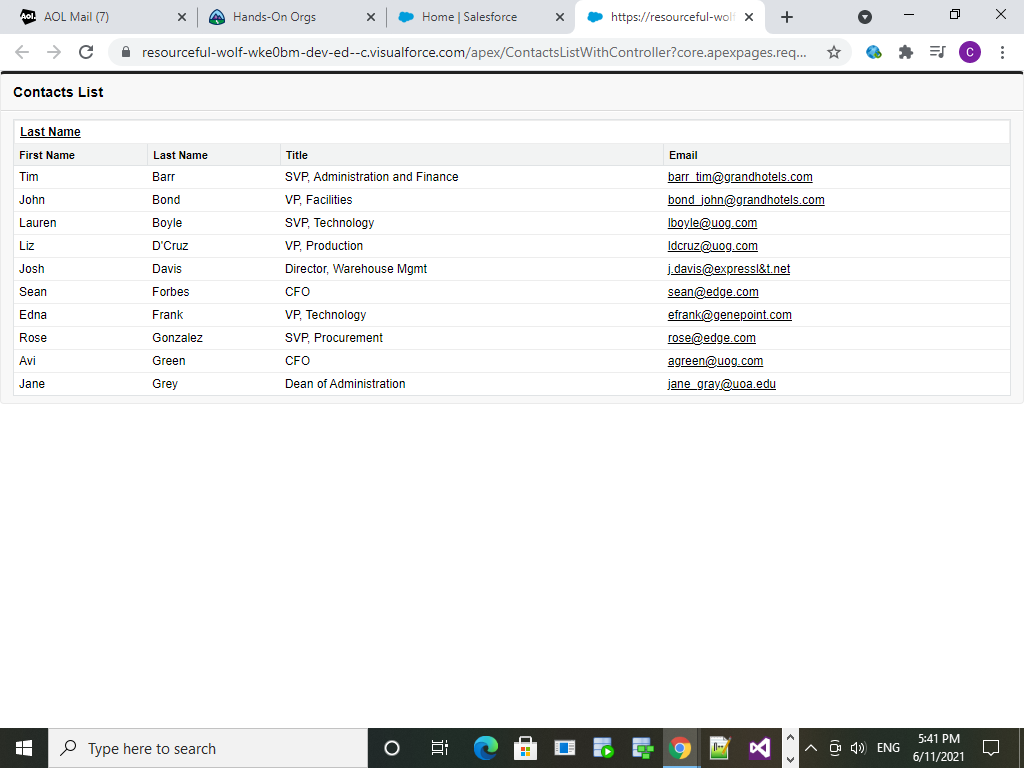Viewport: 1024px width, 768px height.
Task: Reload the Contacts List page
Action: (85, 52)
